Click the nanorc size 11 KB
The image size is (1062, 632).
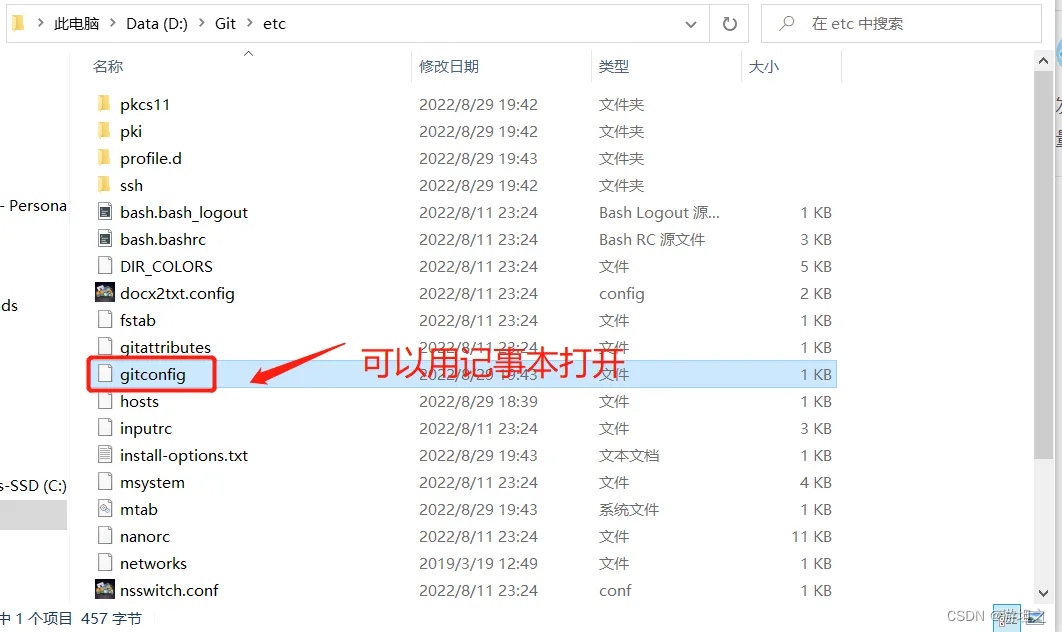(811, 536)
